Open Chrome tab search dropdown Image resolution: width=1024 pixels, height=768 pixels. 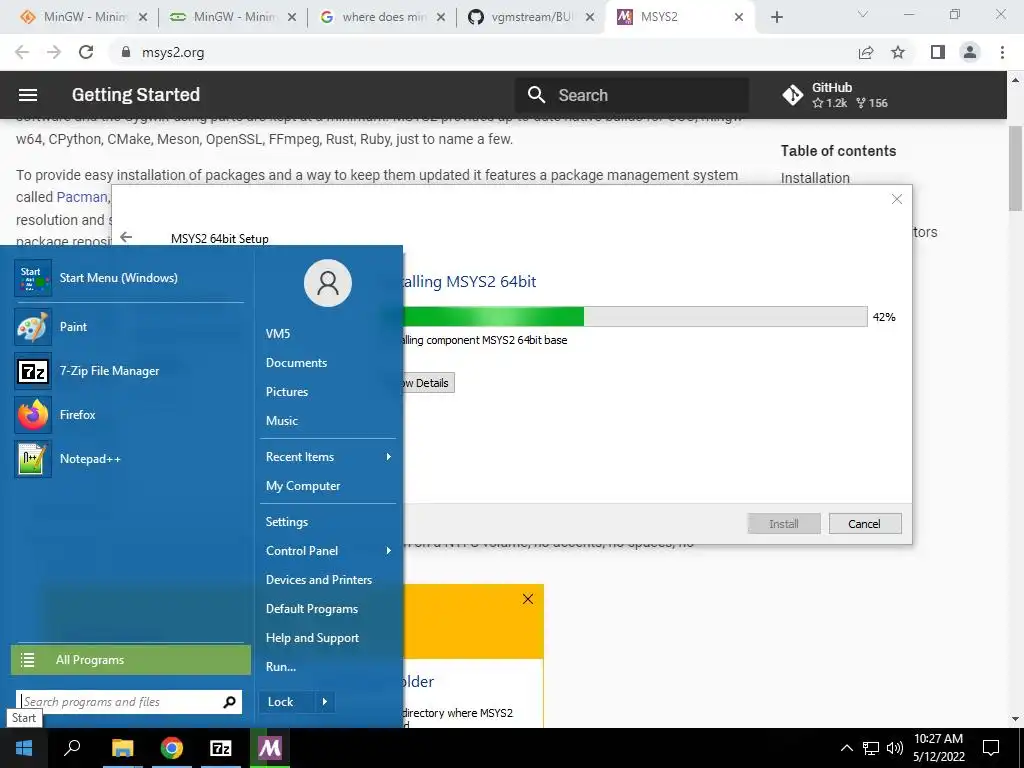coord(863,14)
